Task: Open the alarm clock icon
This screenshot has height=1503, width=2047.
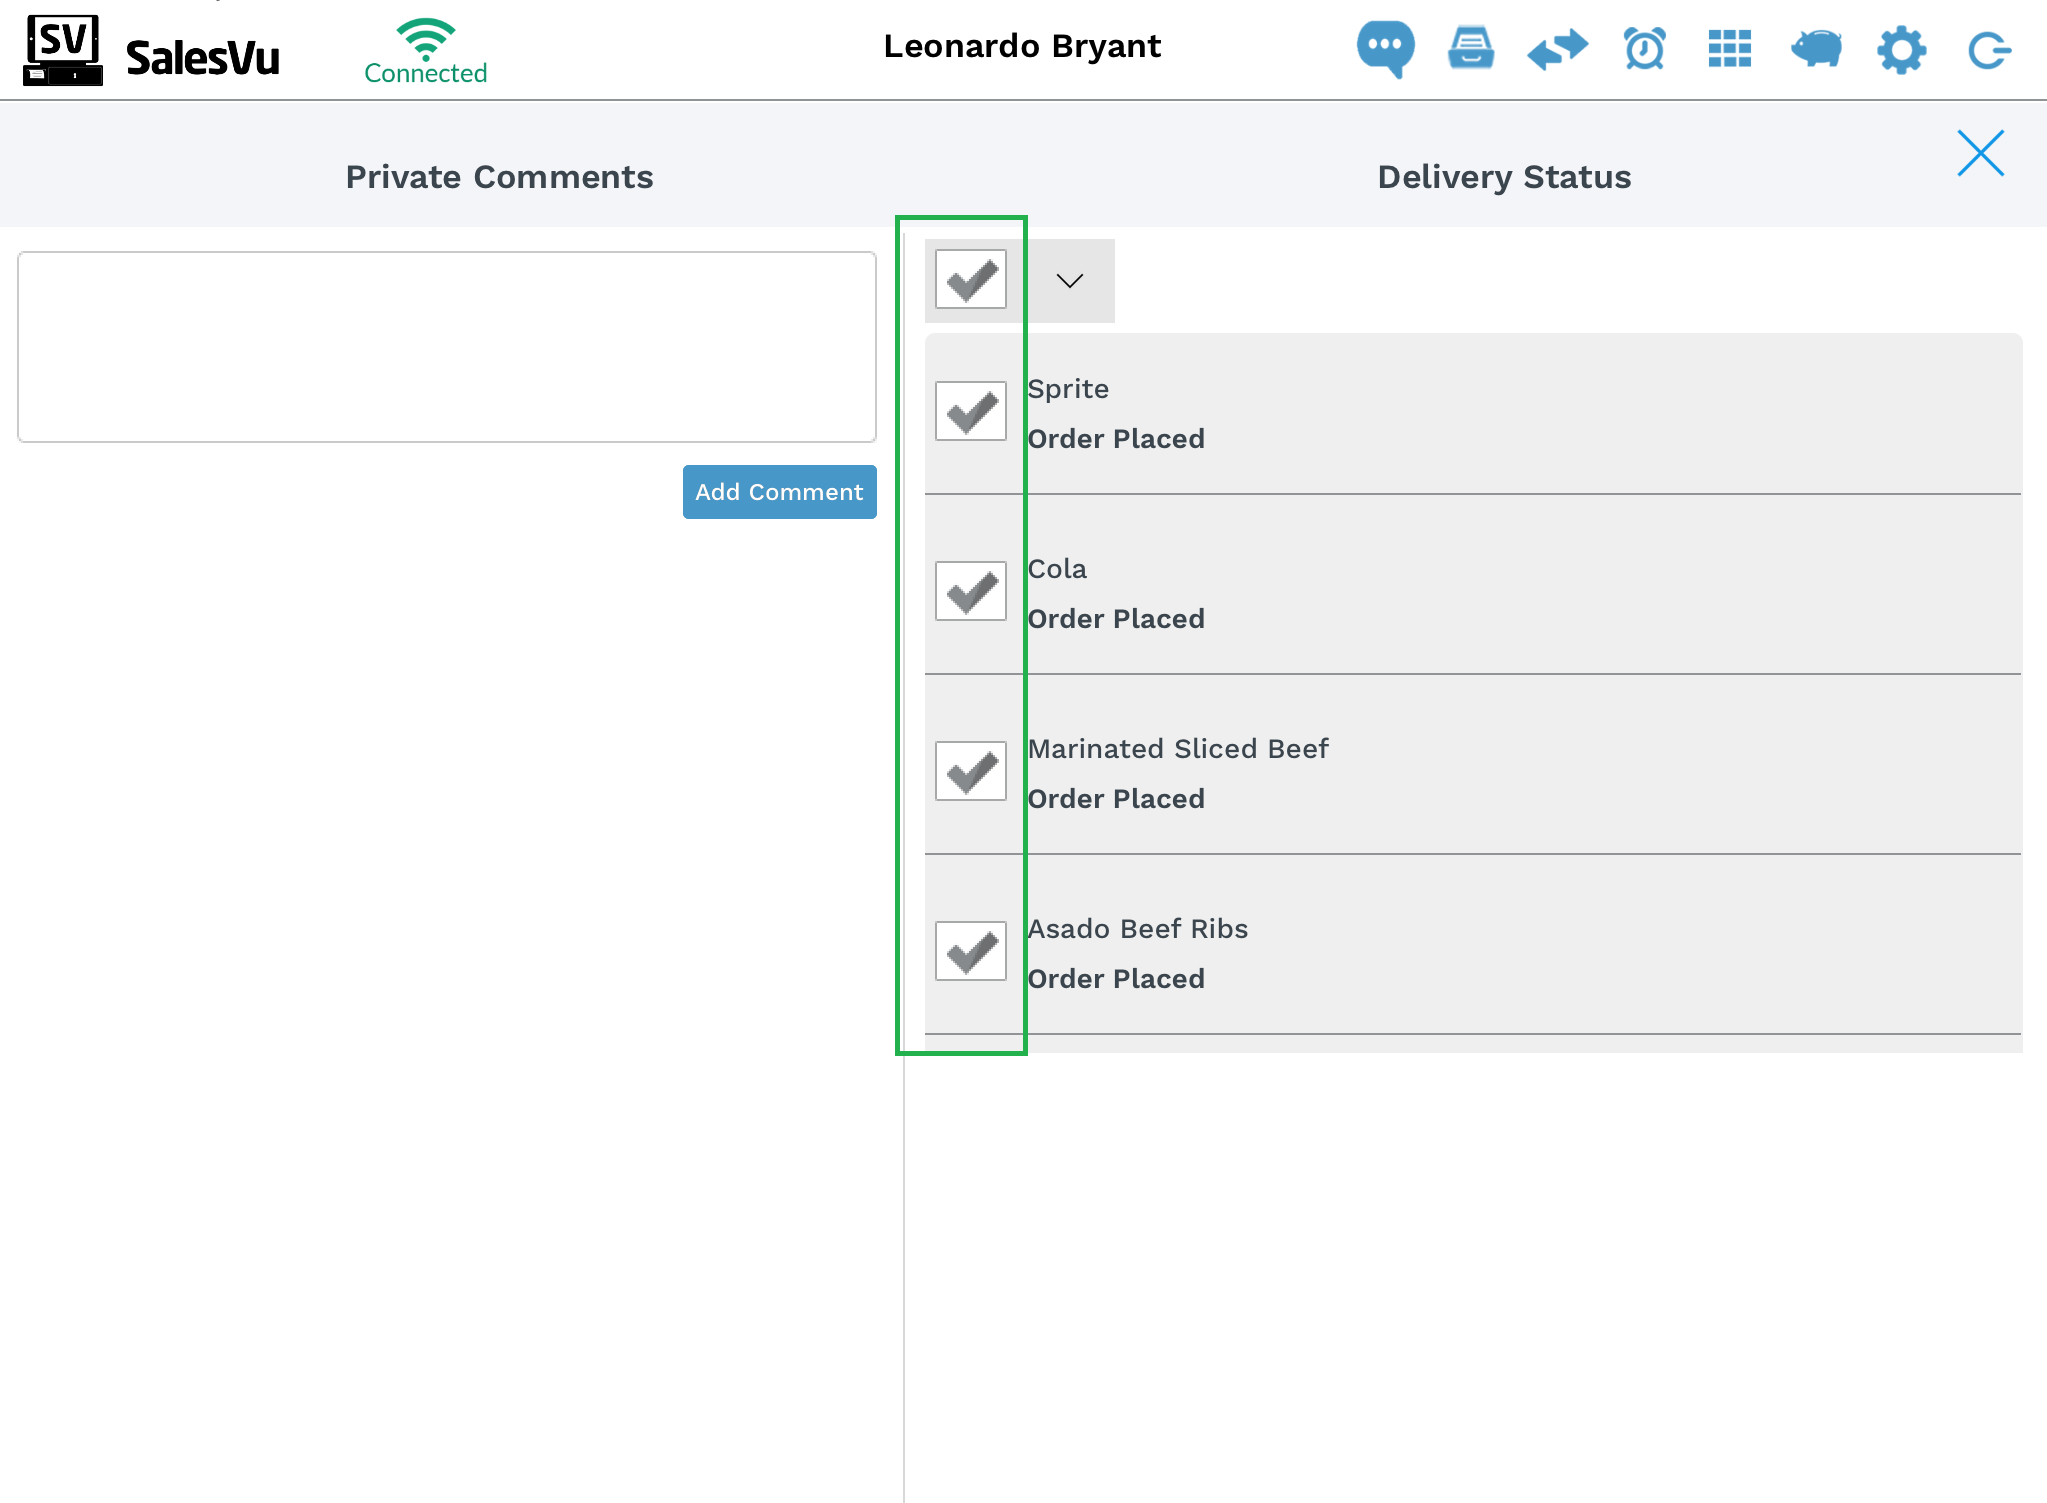Action: pos(1644,48)
